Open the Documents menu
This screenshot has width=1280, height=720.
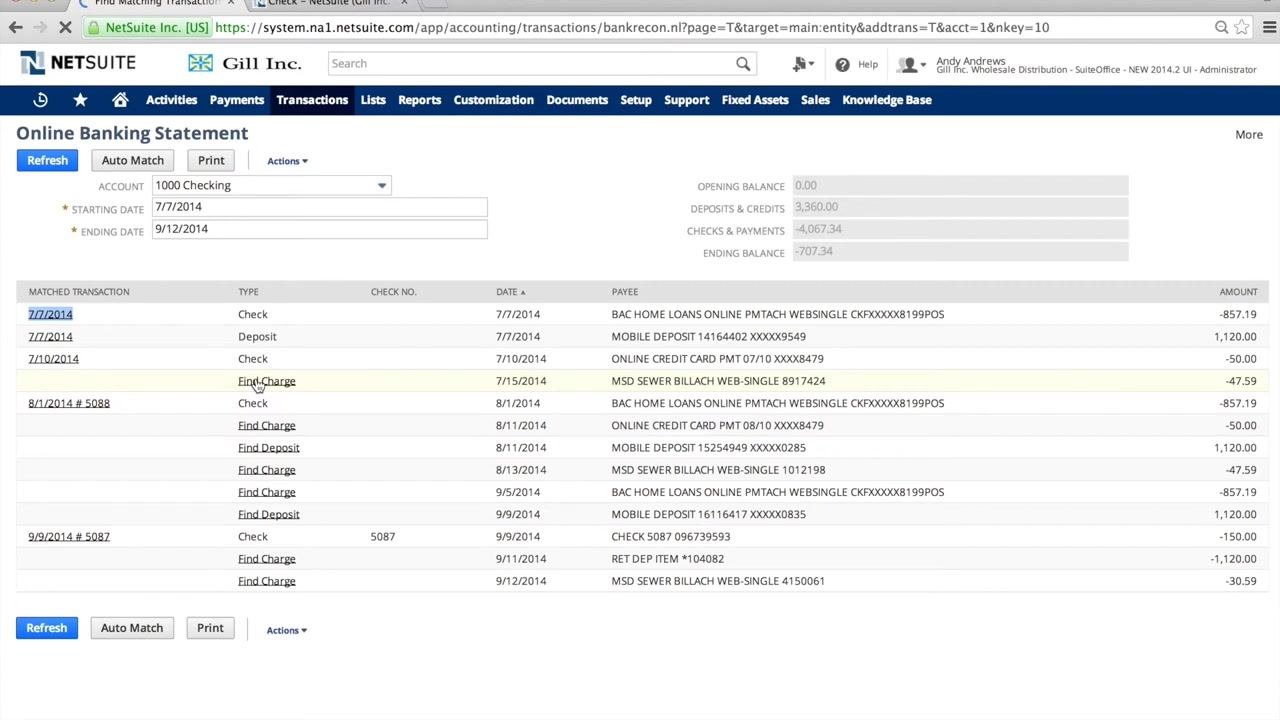coord(577,100)
